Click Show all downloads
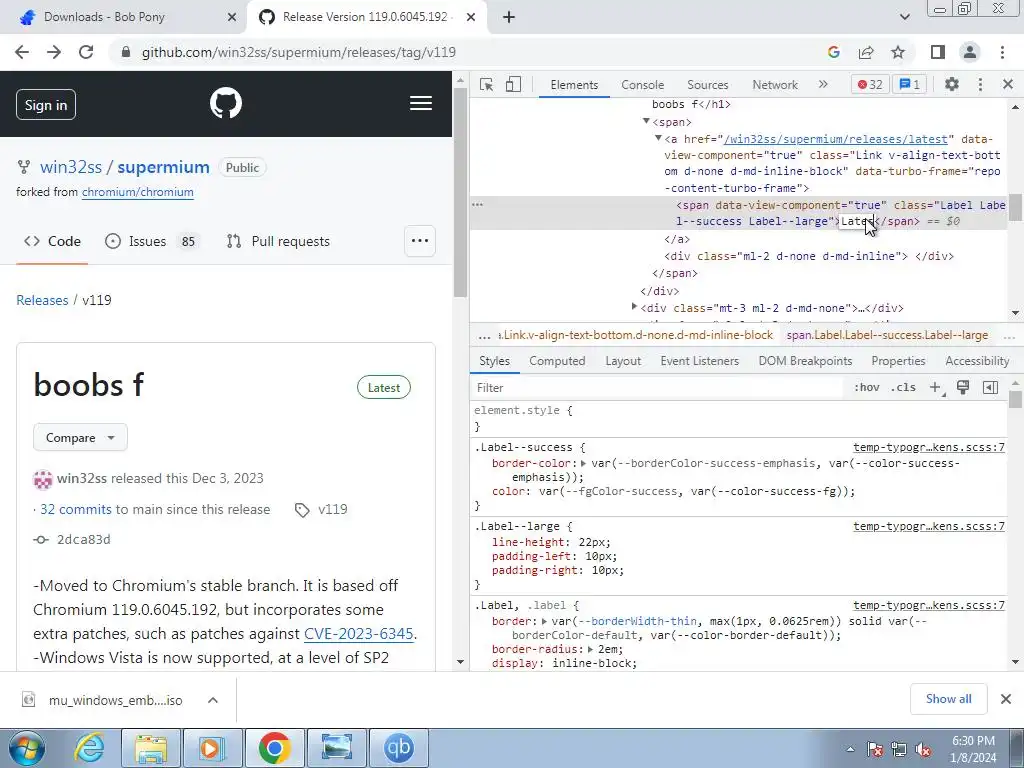 click(x=948, y=699)
